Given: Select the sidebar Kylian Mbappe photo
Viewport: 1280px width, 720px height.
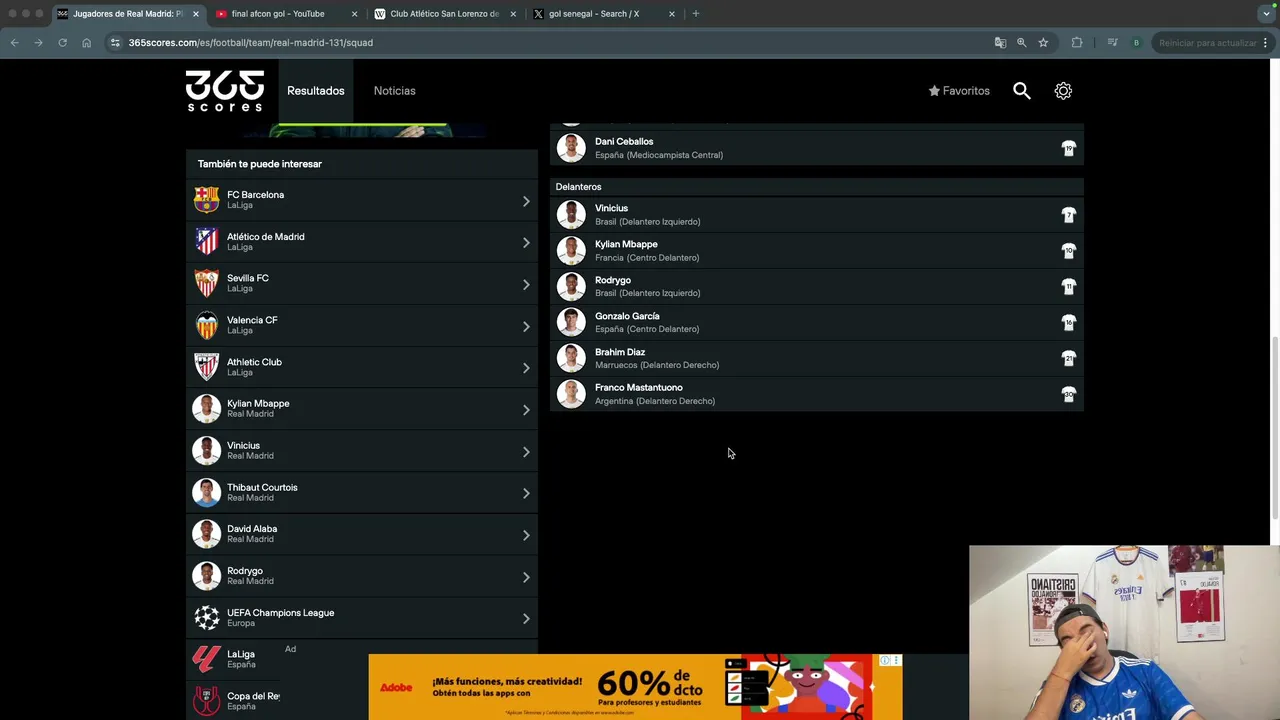Looking at the screenshot, I should click(x=207, y=409).
